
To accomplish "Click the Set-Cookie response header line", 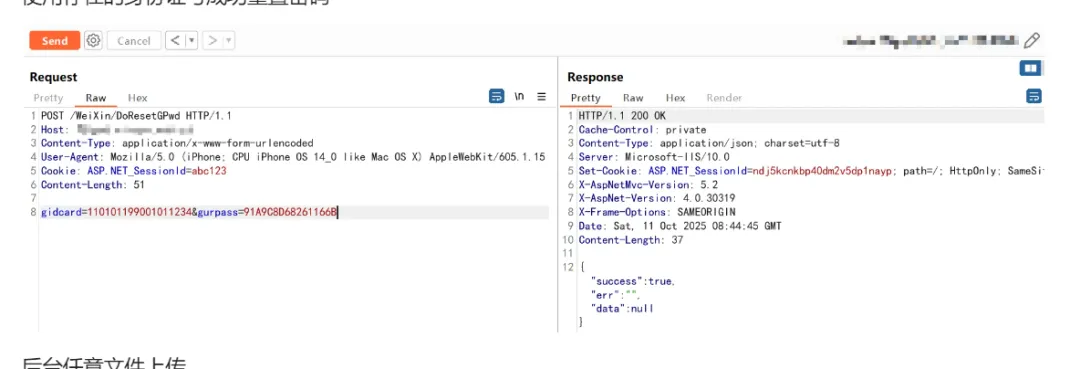I will [811, 171].
